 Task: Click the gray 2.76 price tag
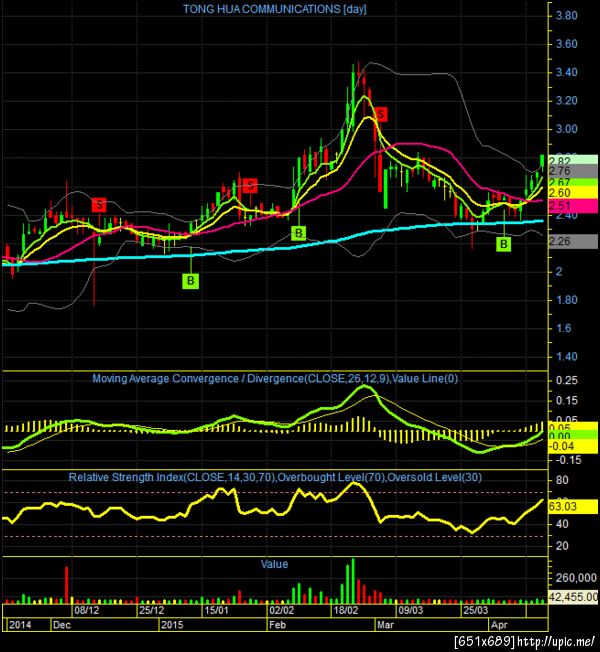[x=573, y=170]
